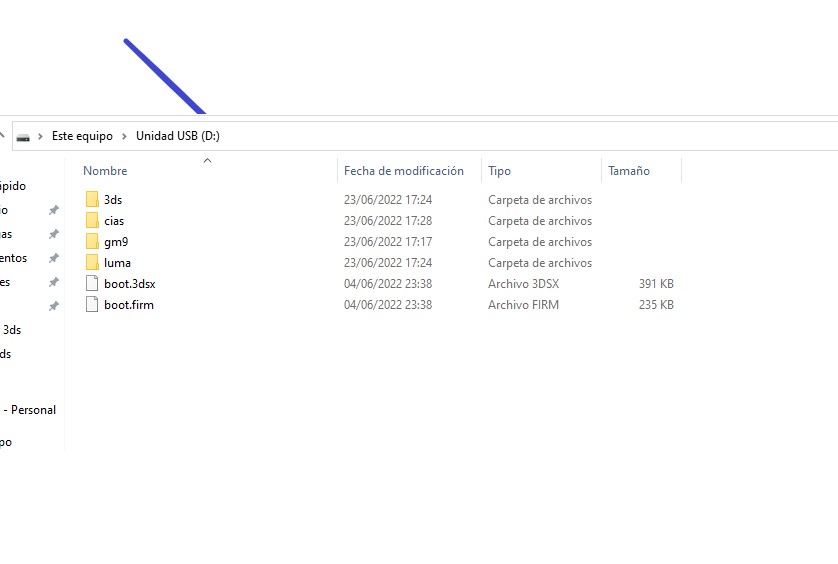Select boot.3dsx file name
This screenshot has height=564, width=838.
(129, 284)
